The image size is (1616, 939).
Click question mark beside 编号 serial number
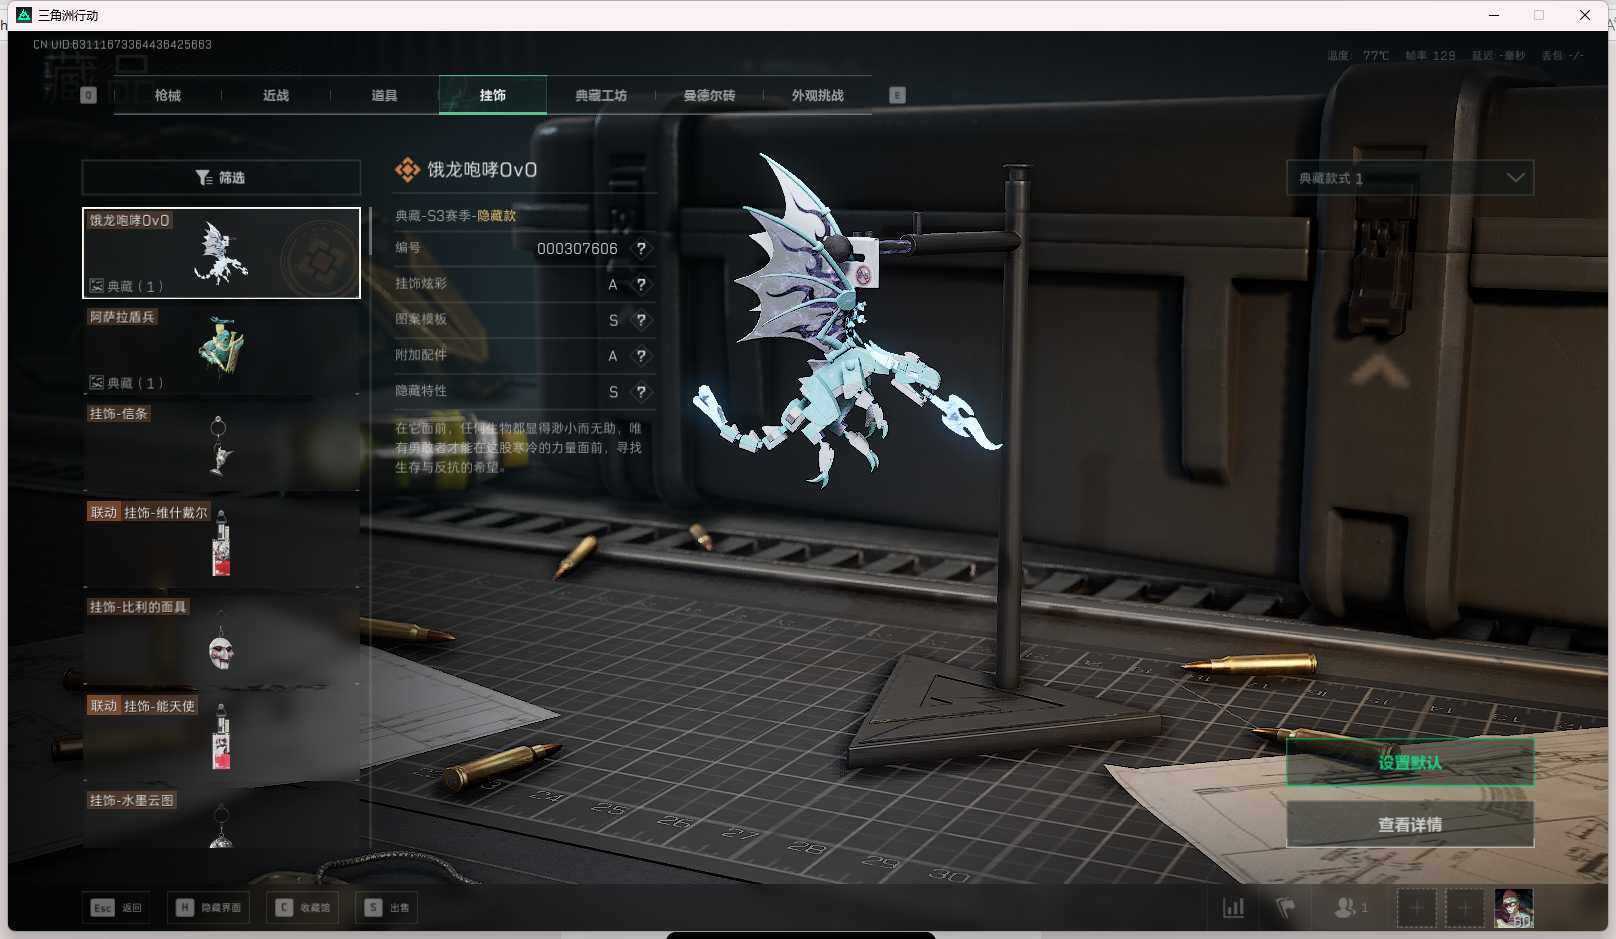point(641,249)
